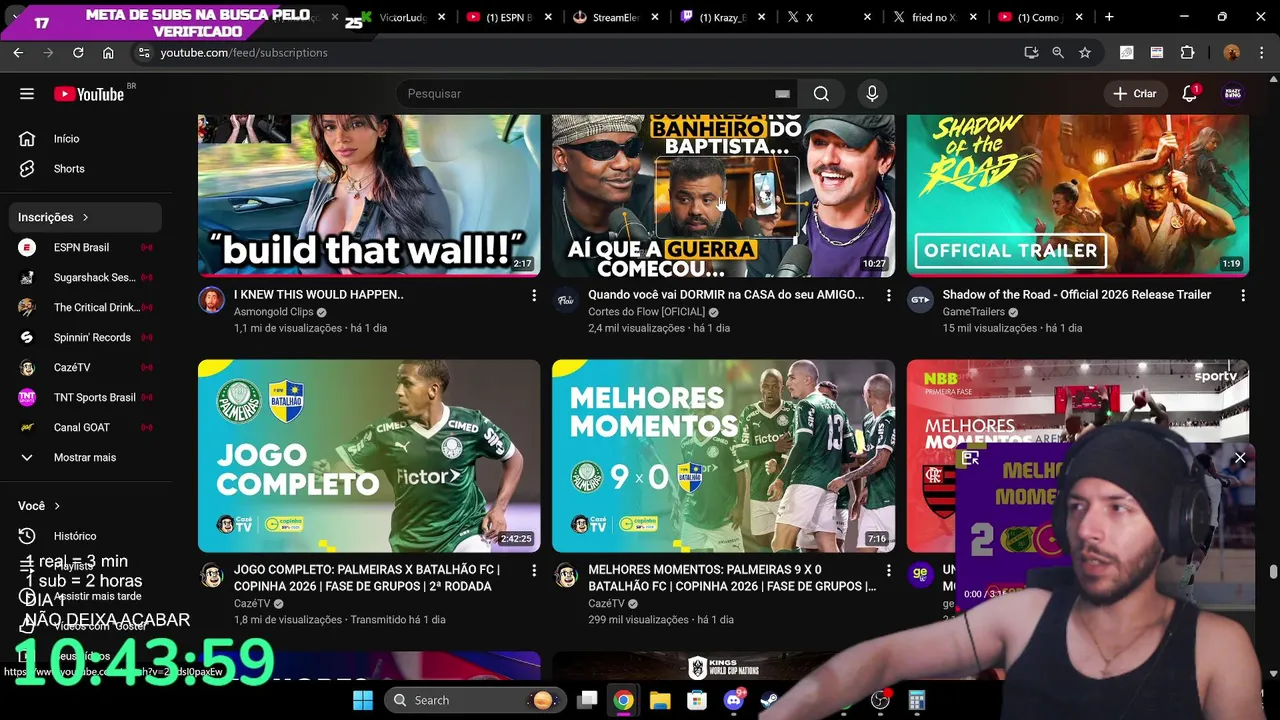Viewport: 1280px width, 720px height.
Task: Play the Cortes do Flow banheiro thumbnail
Action: pos(723,196)
